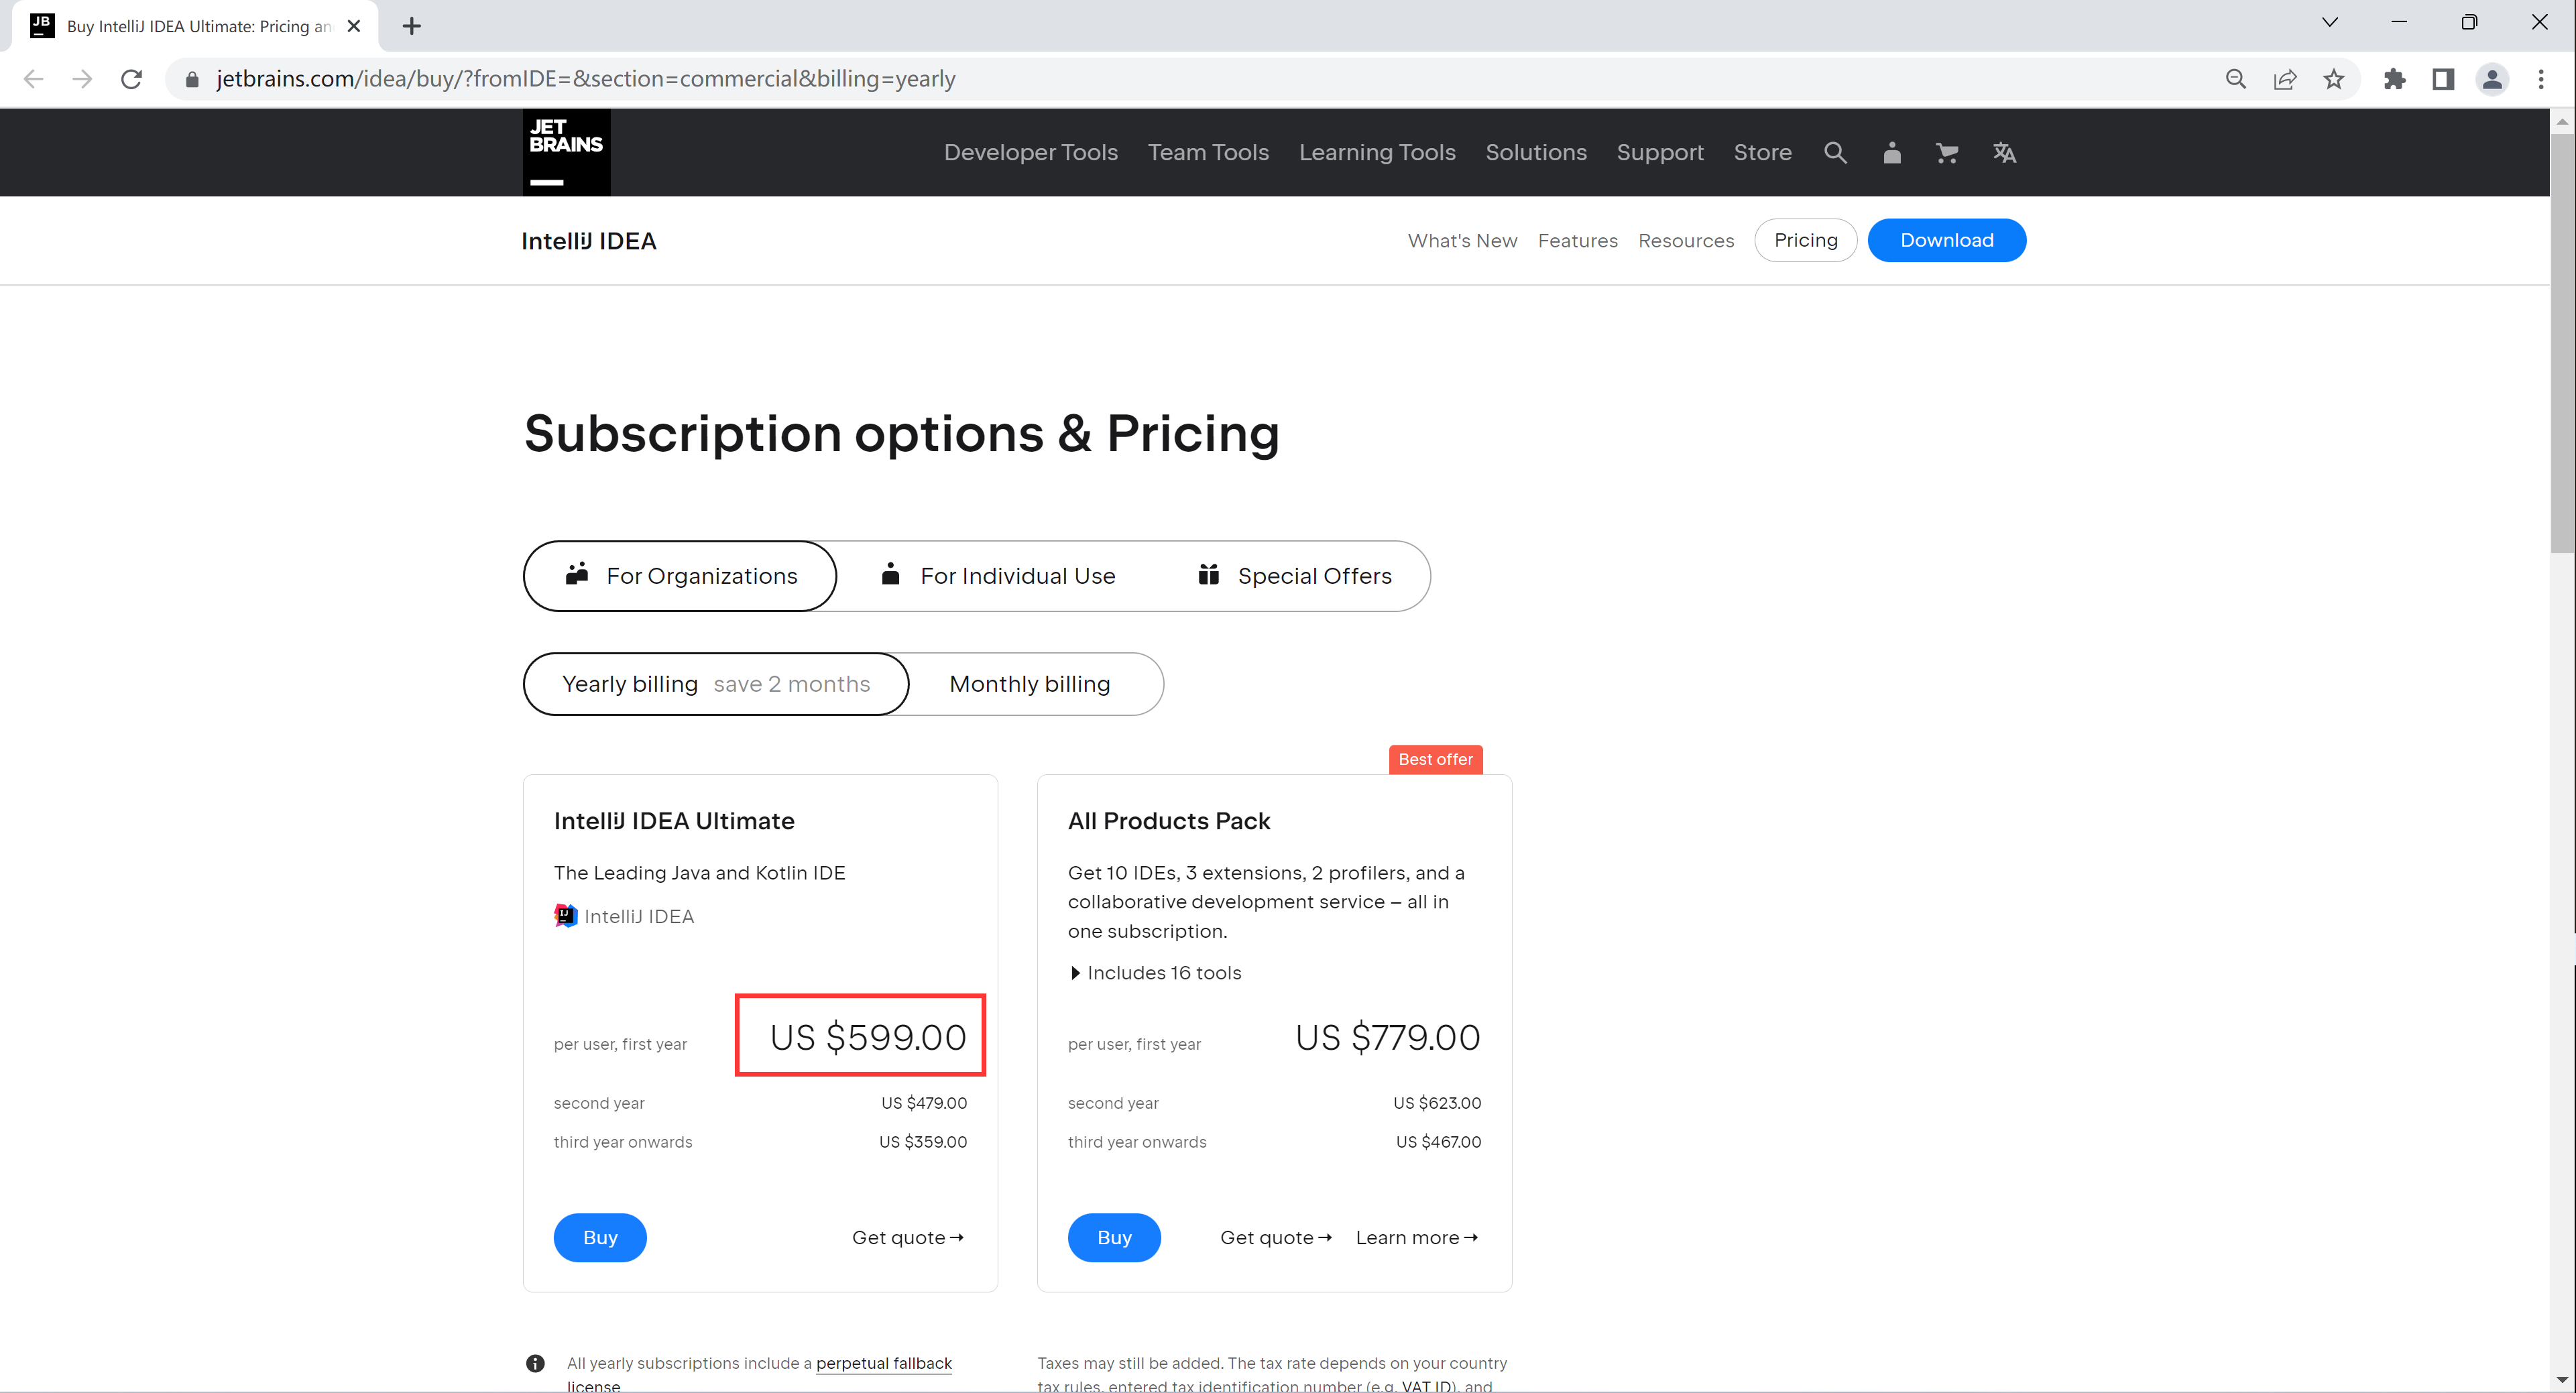Screen dimensions: 2576x1393
Task: Open the site search magnifier icon
Action: point(1835,153)
